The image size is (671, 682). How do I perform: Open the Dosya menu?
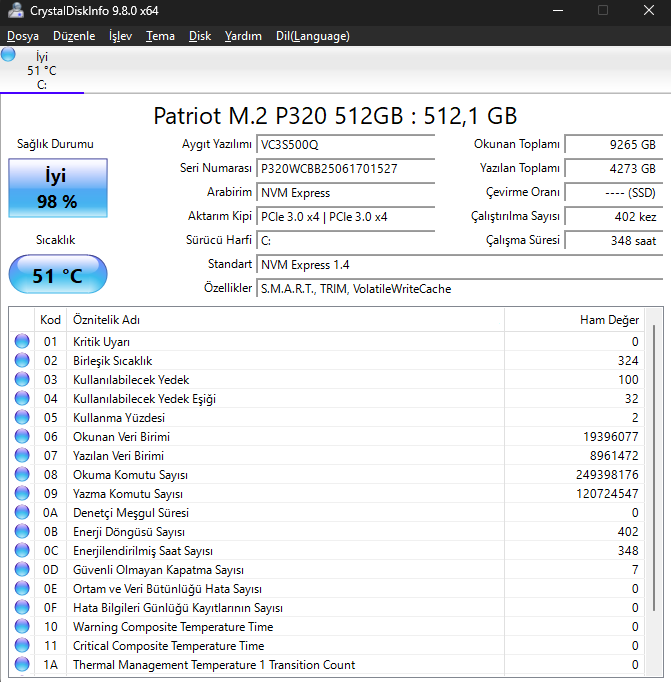23,36
